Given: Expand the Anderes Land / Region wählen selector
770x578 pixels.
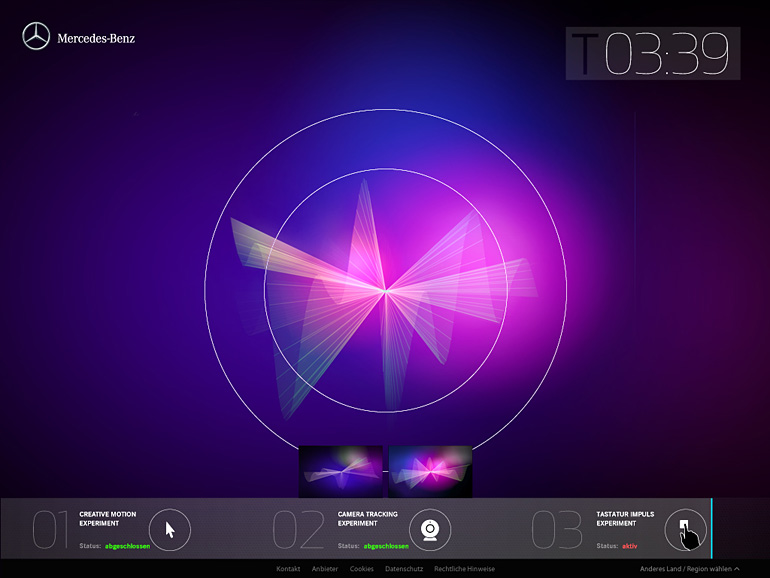Looking at the screenshot, I should coord(690,569).
